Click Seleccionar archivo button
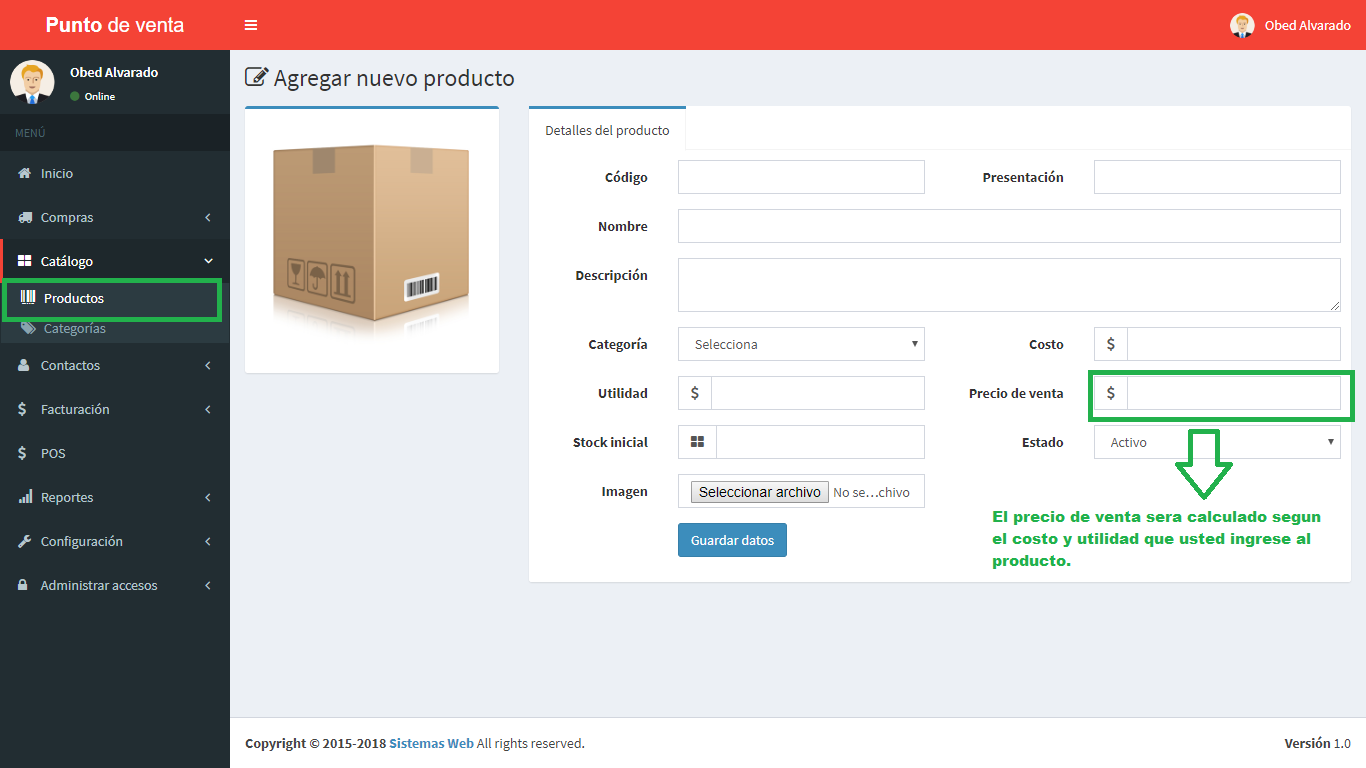Image resolution: width=1366 pixels, height=768 pixels. (760, 492)
